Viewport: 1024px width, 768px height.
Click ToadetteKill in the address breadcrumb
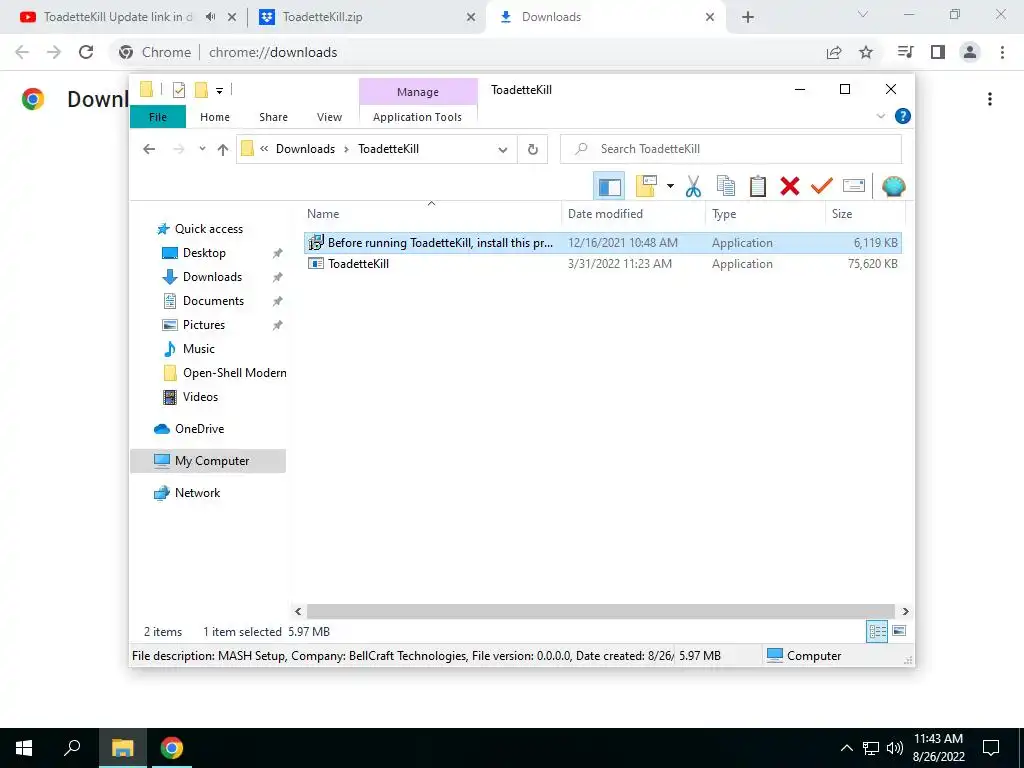[x=389, y=149]
